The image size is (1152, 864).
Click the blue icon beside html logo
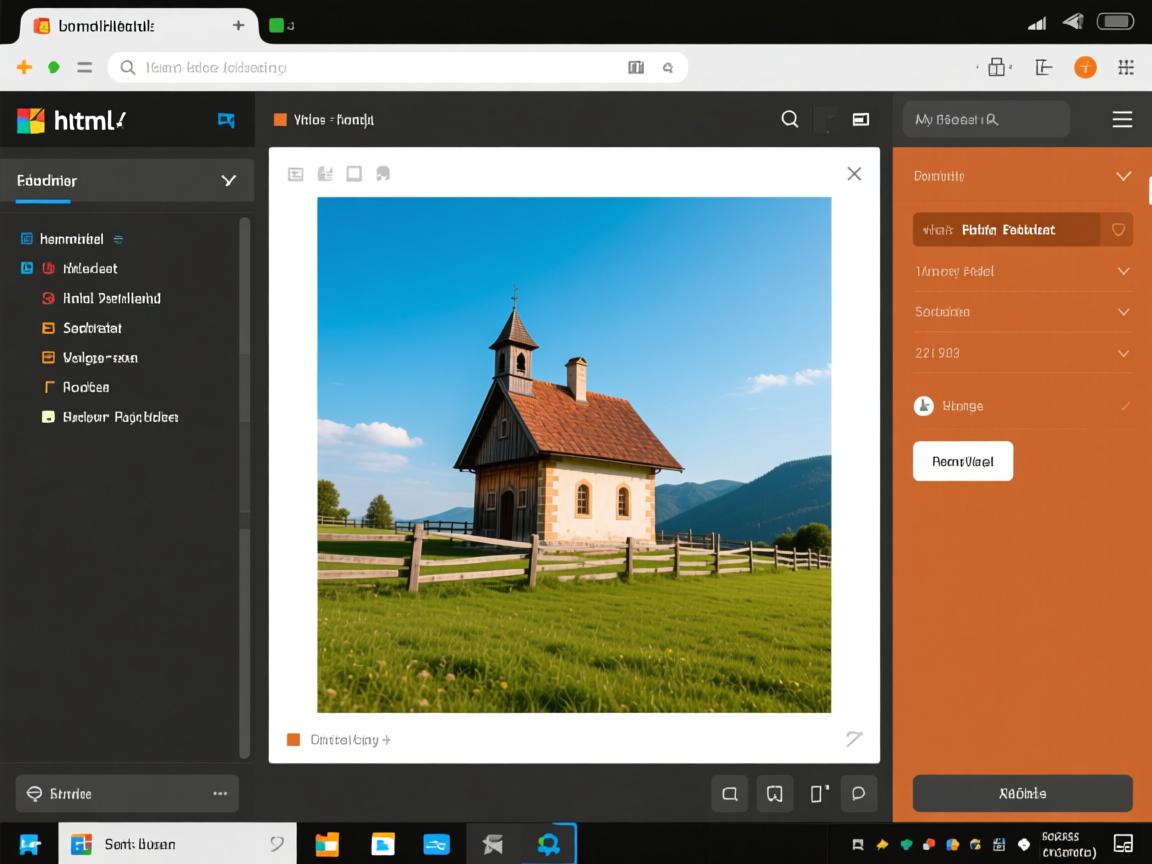click(x=226, y=120)
